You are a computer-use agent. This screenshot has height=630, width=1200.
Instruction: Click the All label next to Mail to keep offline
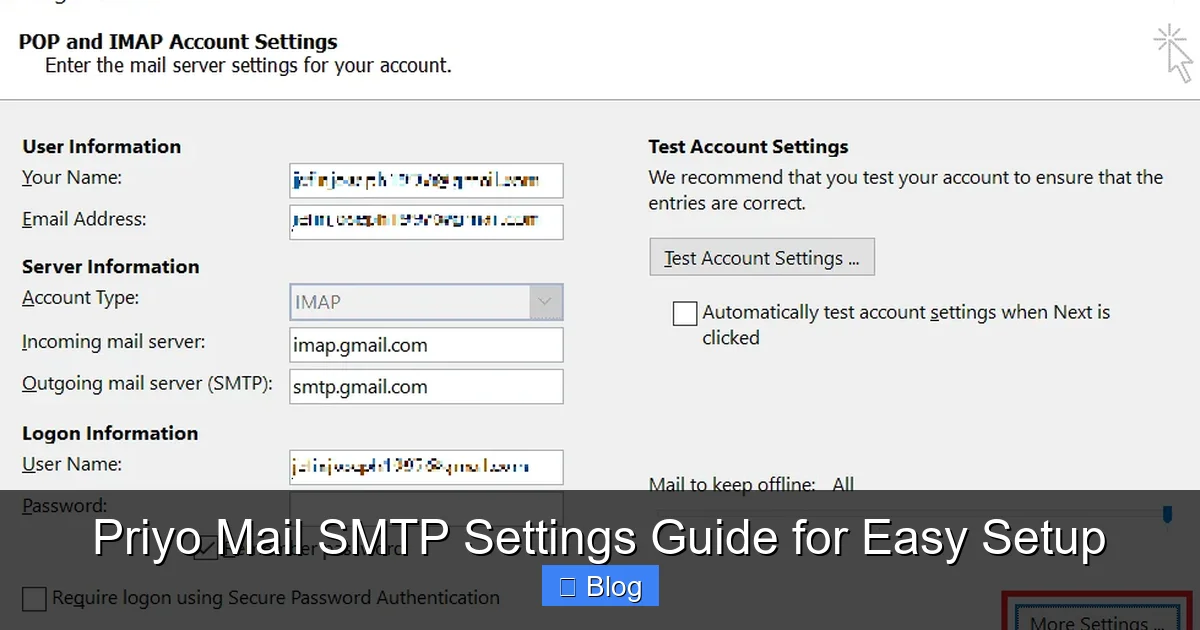click(x=842, y=484)
